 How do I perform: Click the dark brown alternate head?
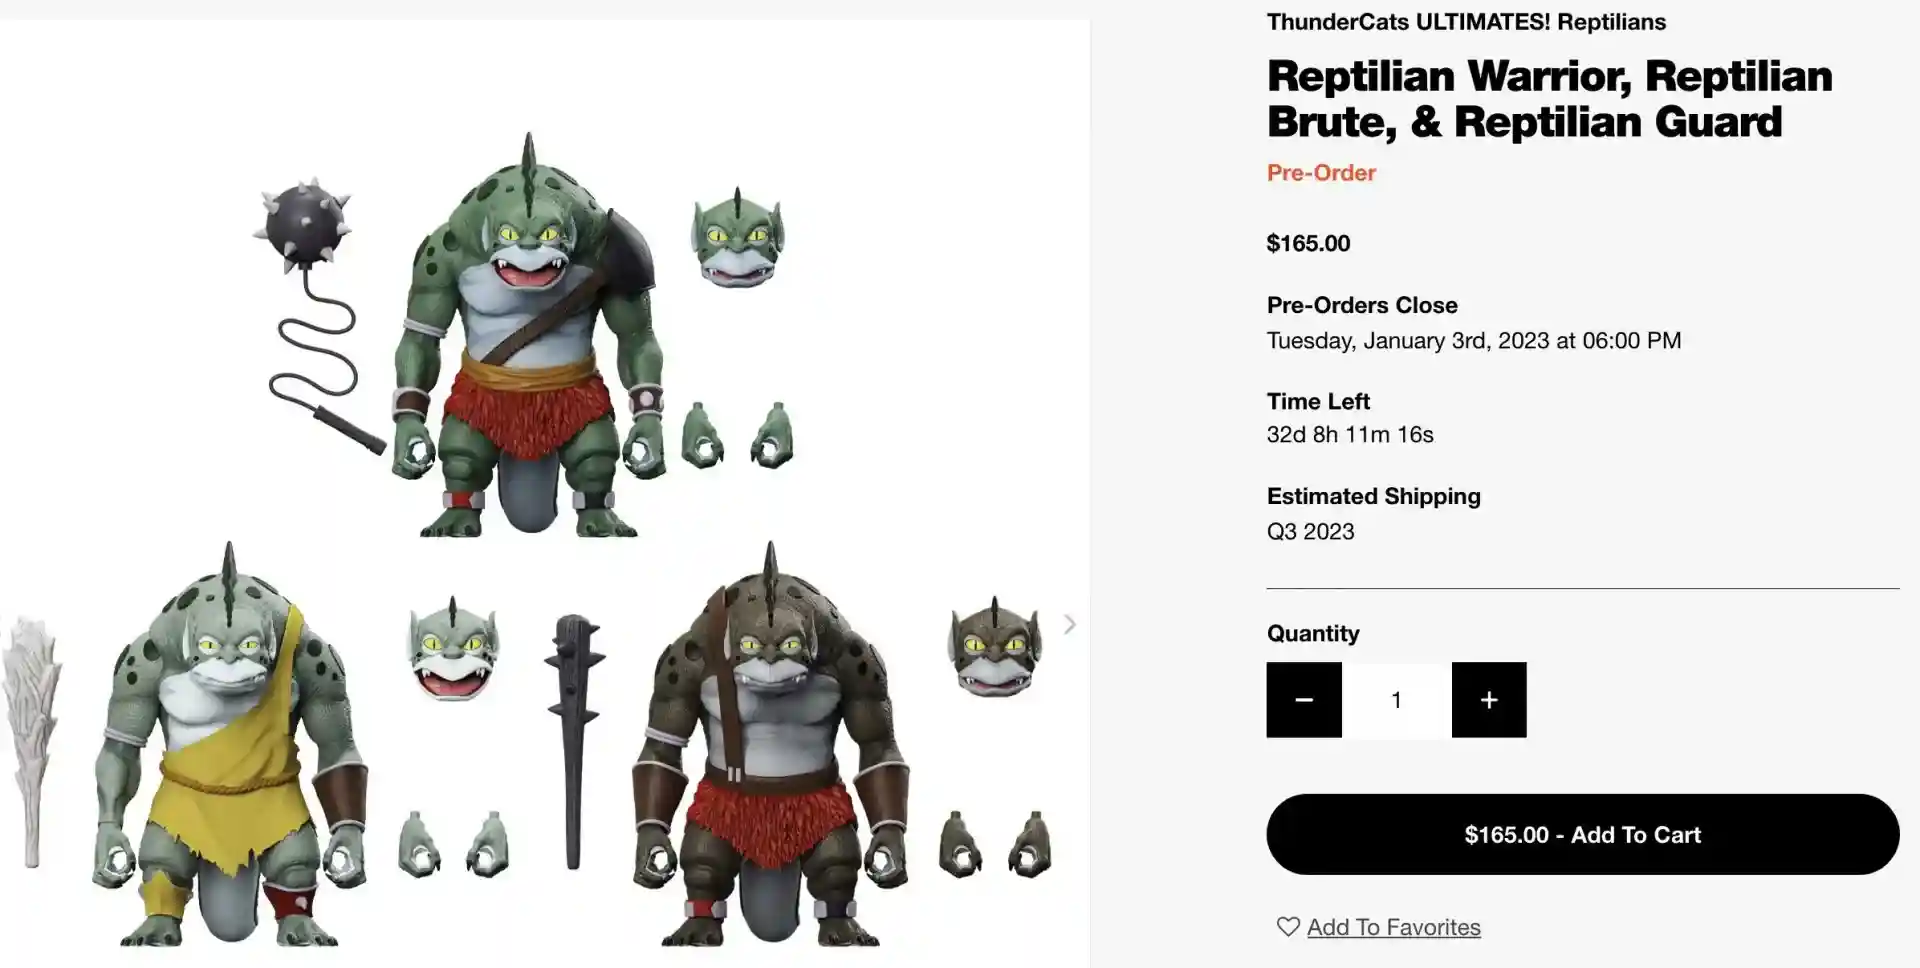(995, 647)
